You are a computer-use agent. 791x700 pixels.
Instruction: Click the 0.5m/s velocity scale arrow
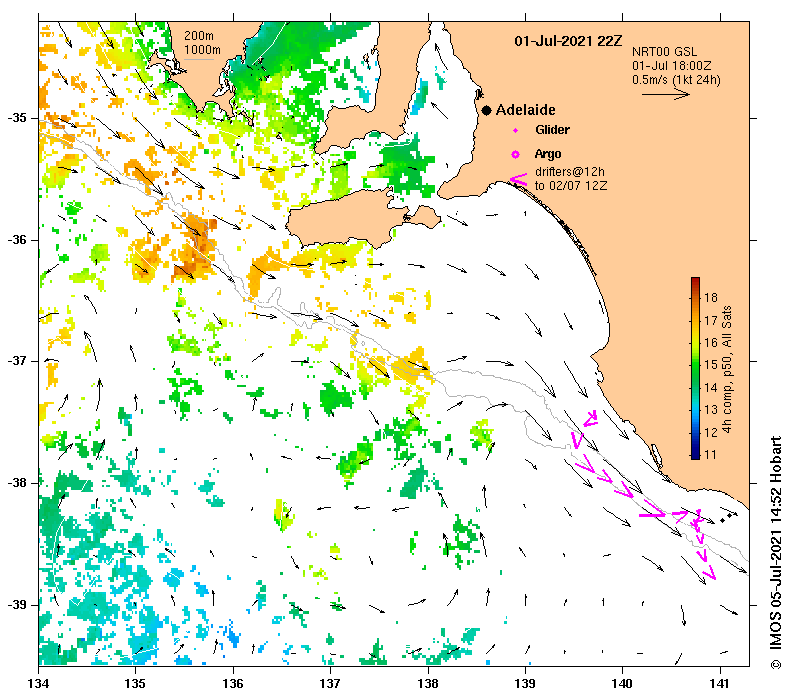[665, 94]
